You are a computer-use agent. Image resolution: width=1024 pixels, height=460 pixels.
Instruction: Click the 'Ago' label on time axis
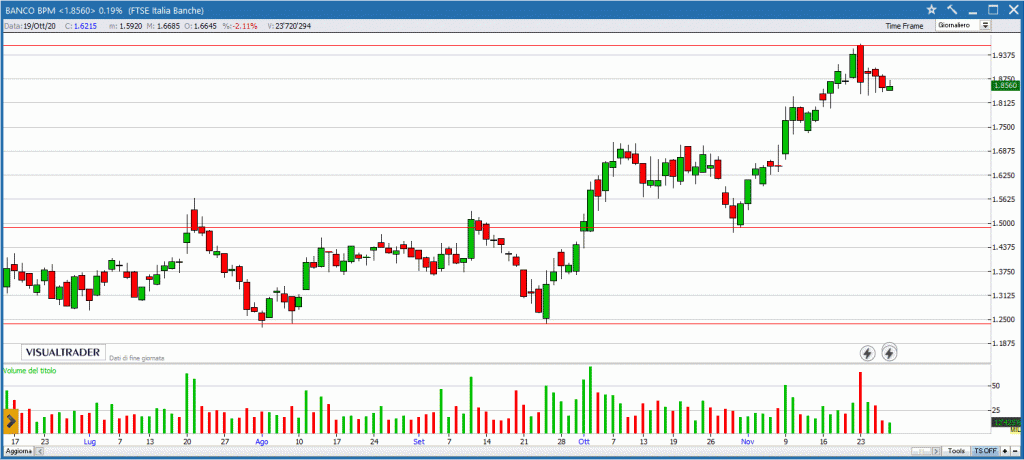point(262,442)
